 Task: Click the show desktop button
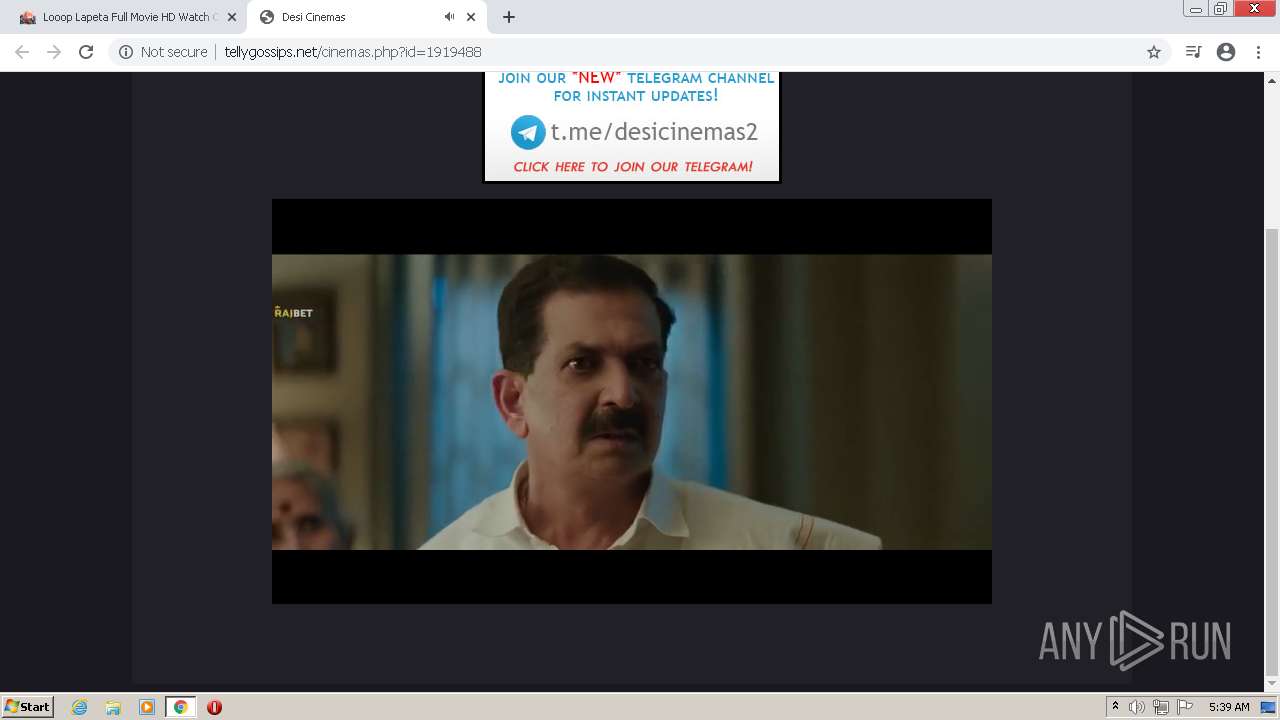pyautogui.click(x=1269, y=707)
